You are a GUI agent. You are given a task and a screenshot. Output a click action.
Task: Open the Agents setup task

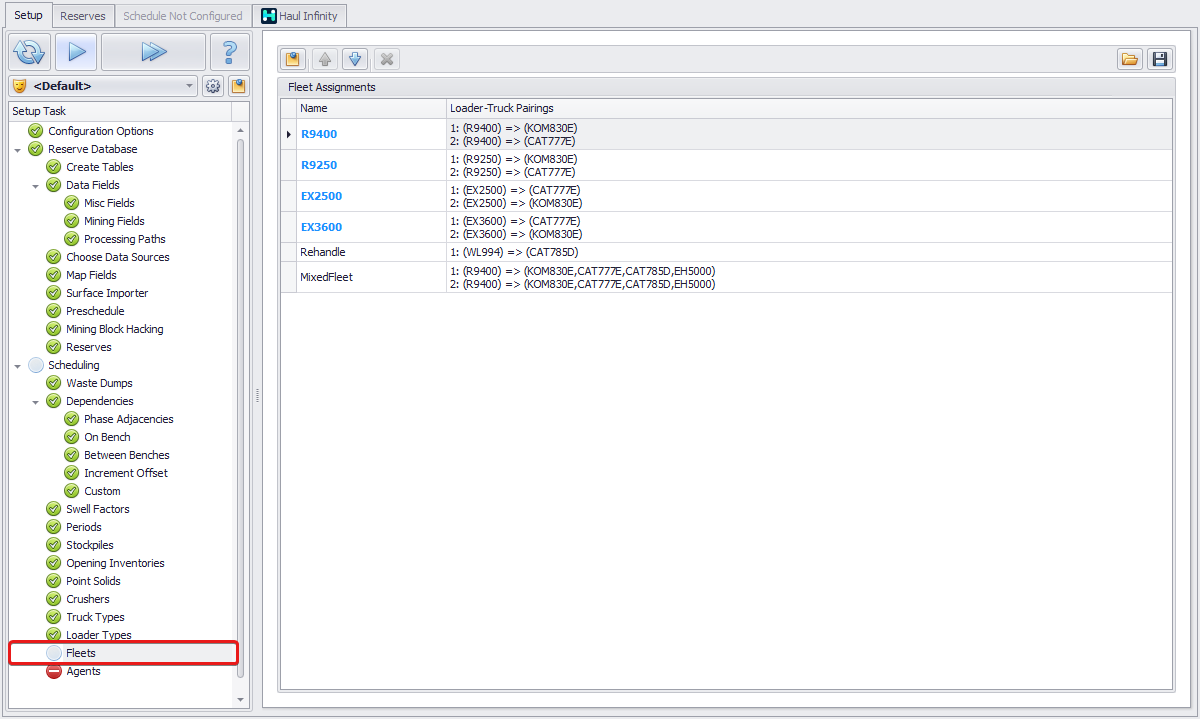[83, 671]
